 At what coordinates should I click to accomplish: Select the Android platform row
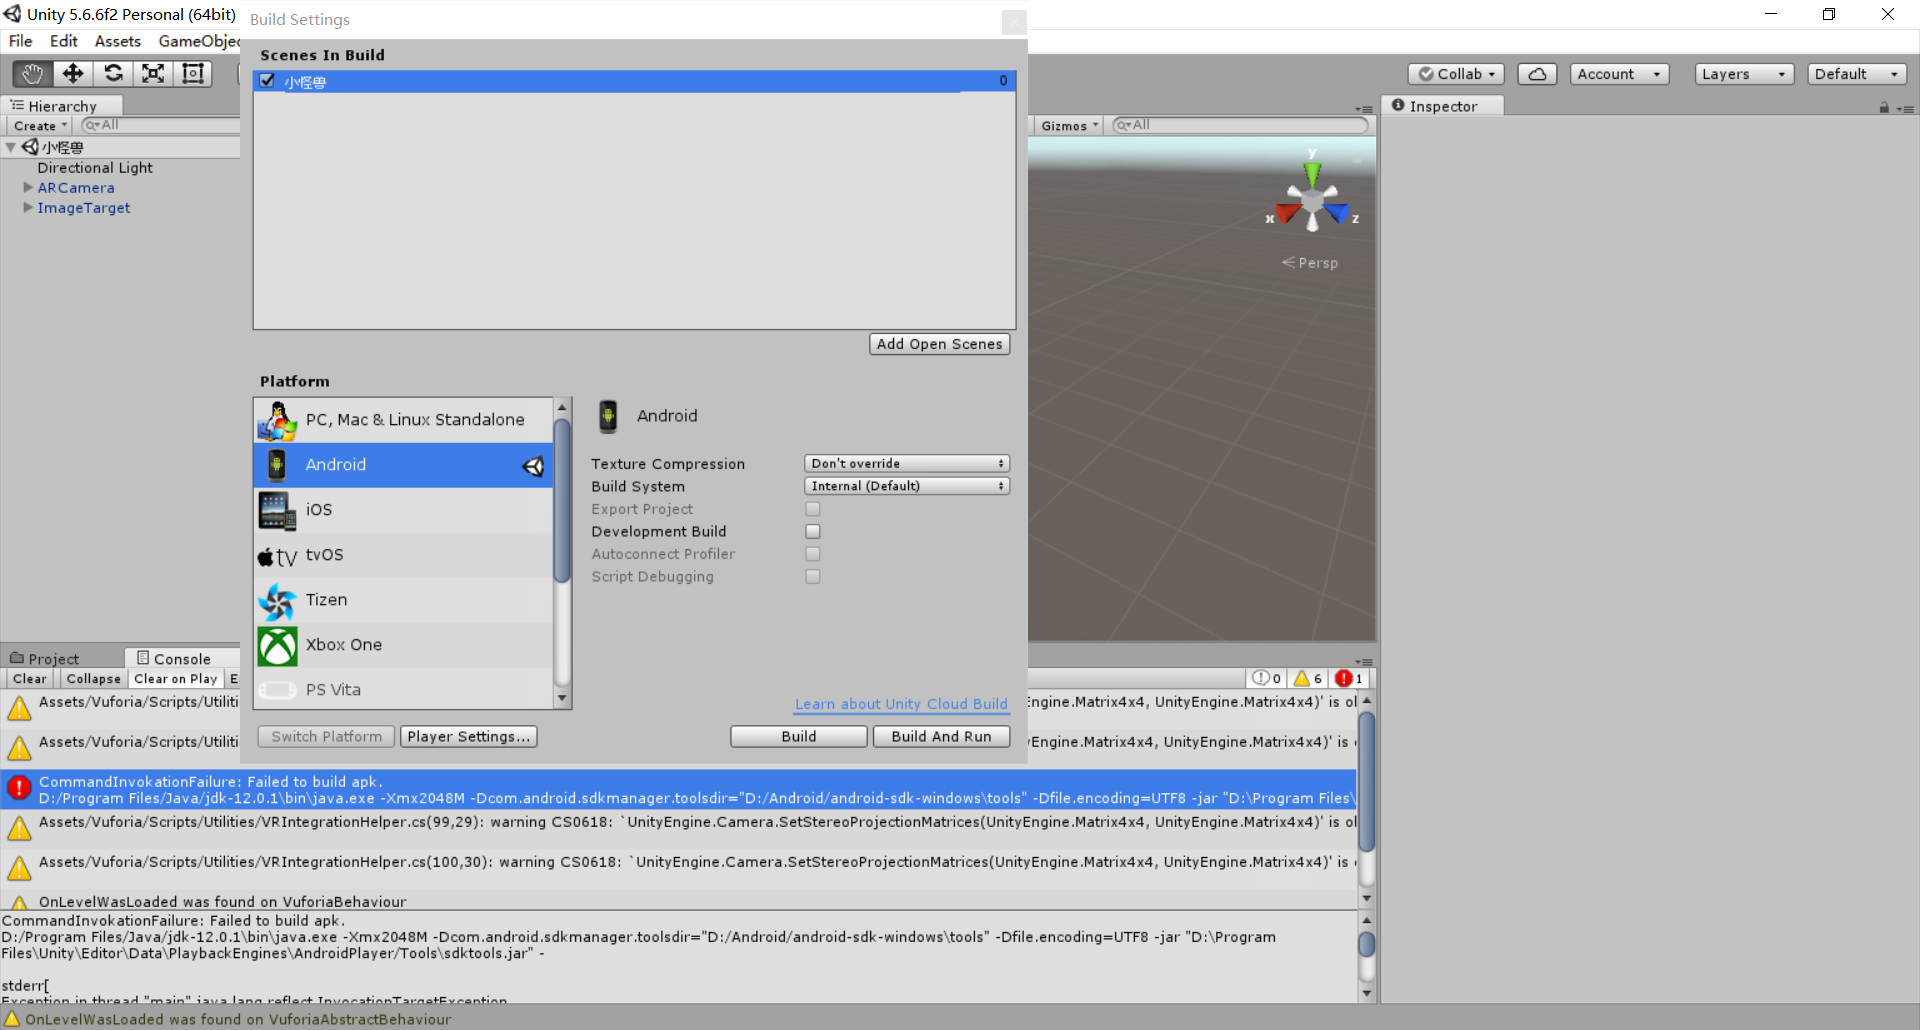coord(404,465)
